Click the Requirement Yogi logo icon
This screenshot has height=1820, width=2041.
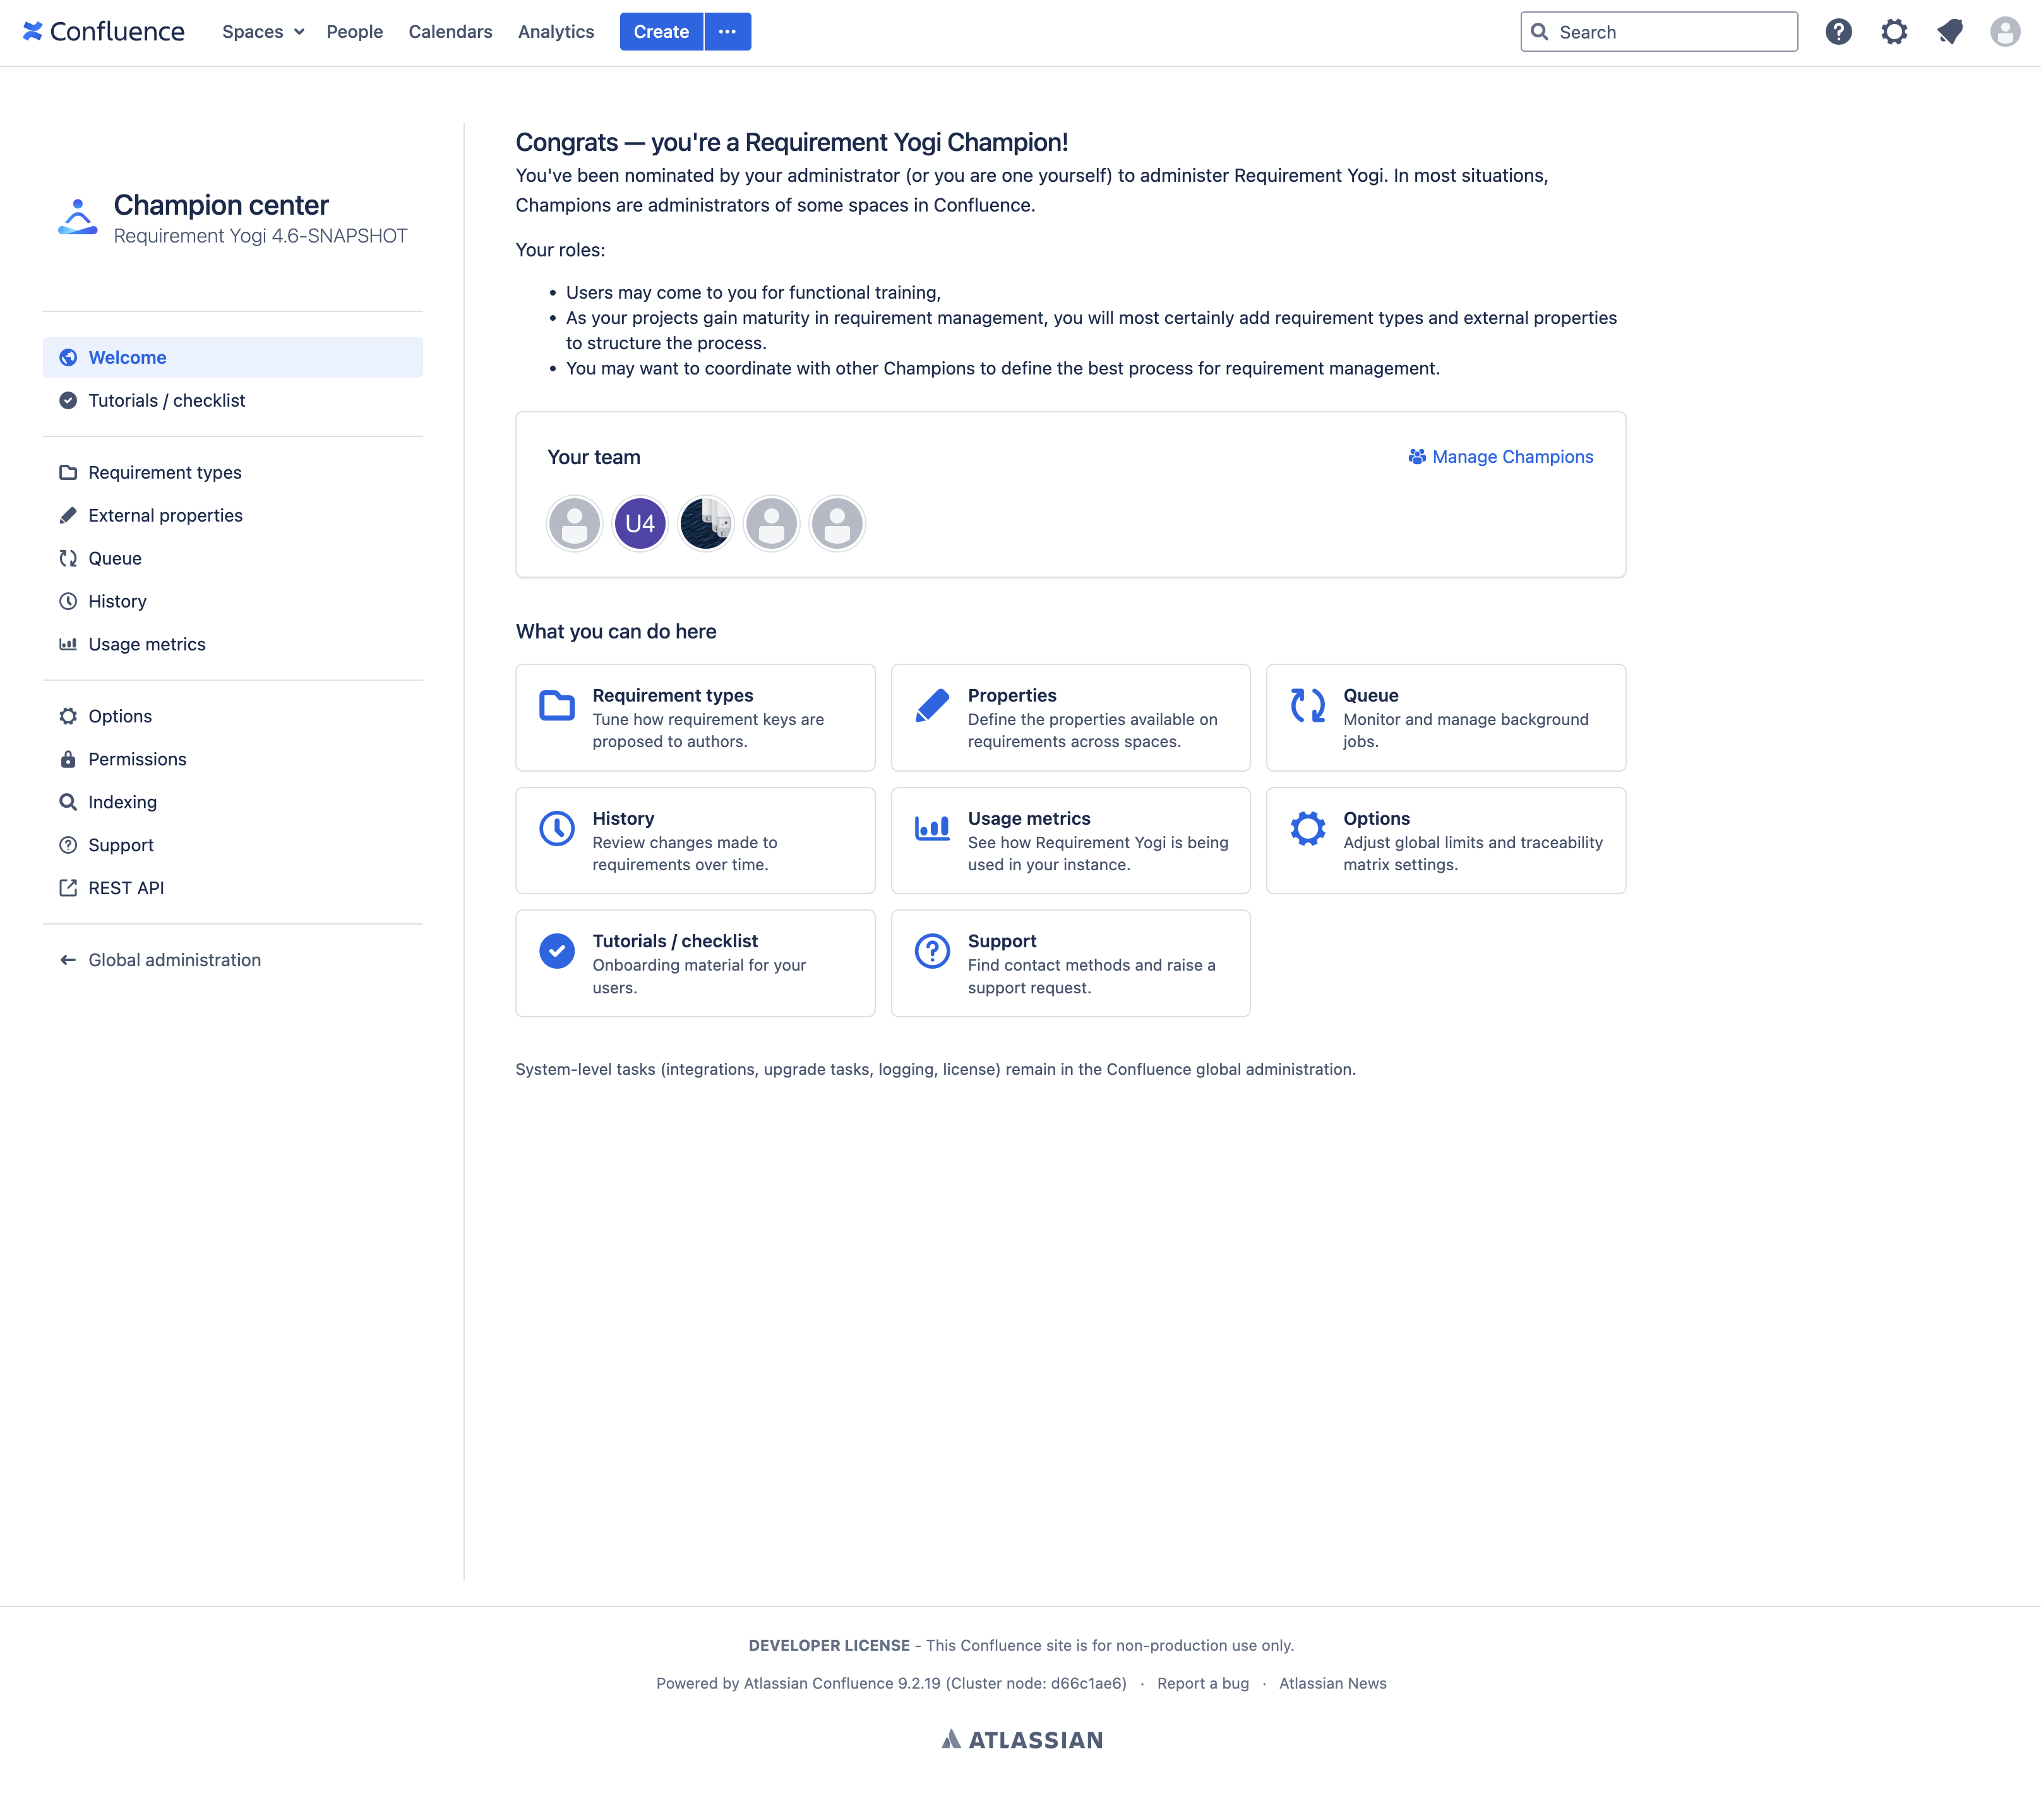(x=77, y=217)
